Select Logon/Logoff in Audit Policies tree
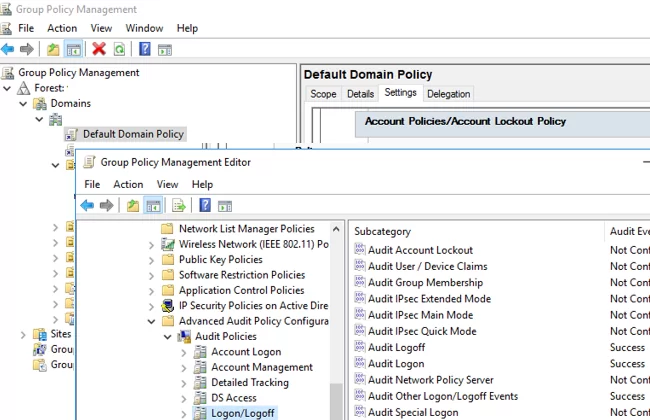Image resolution: width=650 pixels, height=420 pixels. (x=243, y=413)
